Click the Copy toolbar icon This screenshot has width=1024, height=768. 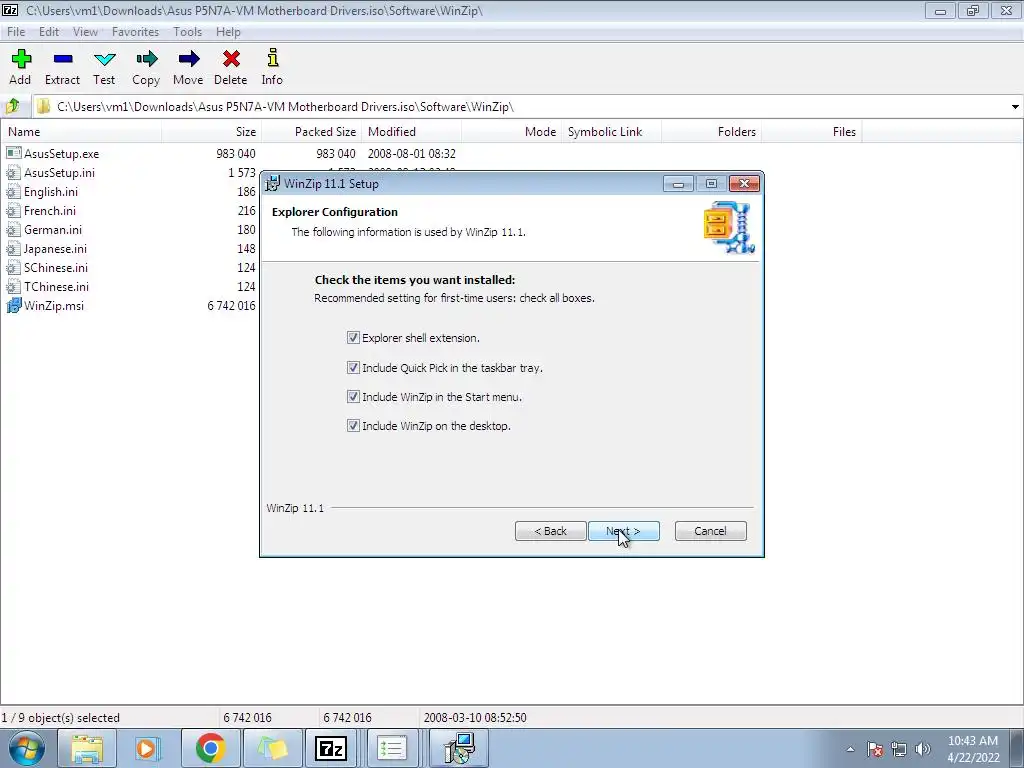(146, 59)
